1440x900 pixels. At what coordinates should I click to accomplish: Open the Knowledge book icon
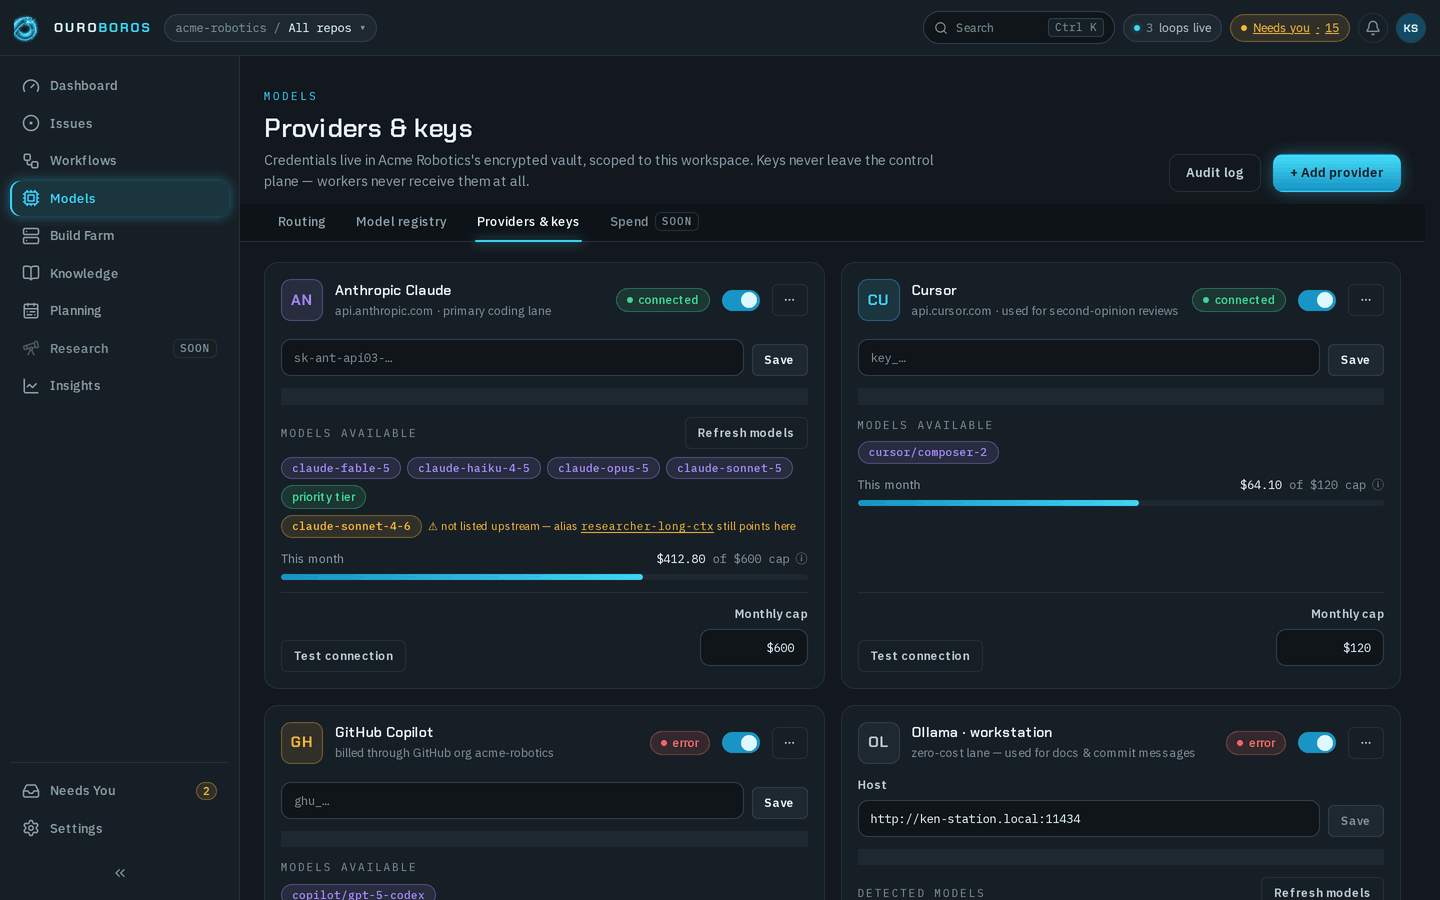(31, 274)
